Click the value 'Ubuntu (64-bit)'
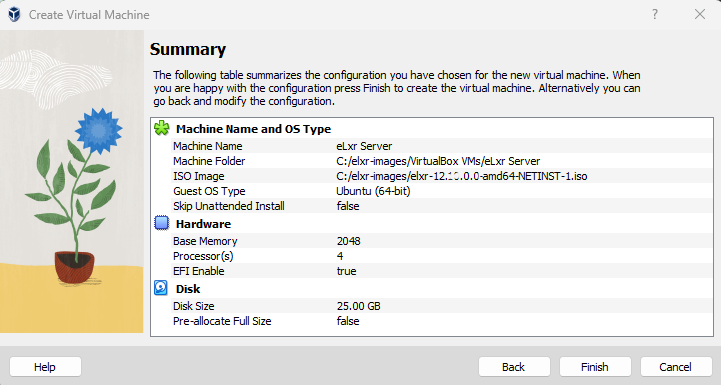The image size is (721, 385). click(x=373, y=191)
